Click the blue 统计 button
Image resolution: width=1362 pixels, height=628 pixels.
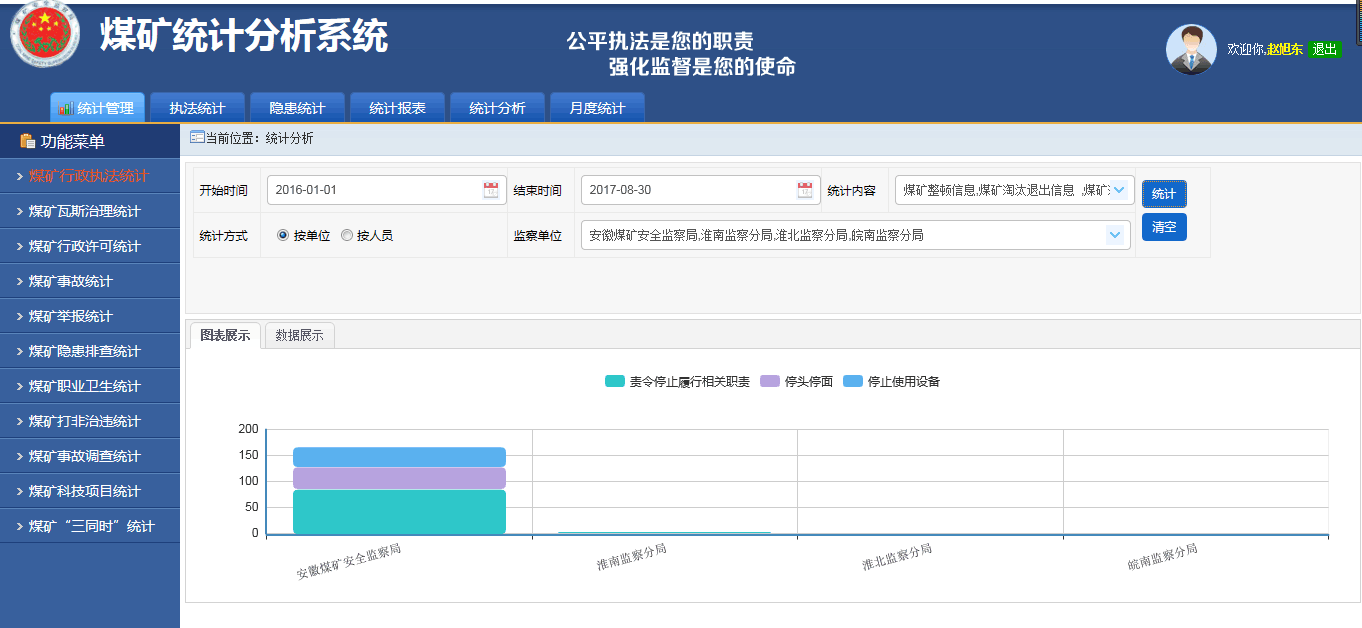coord(1163,194)
